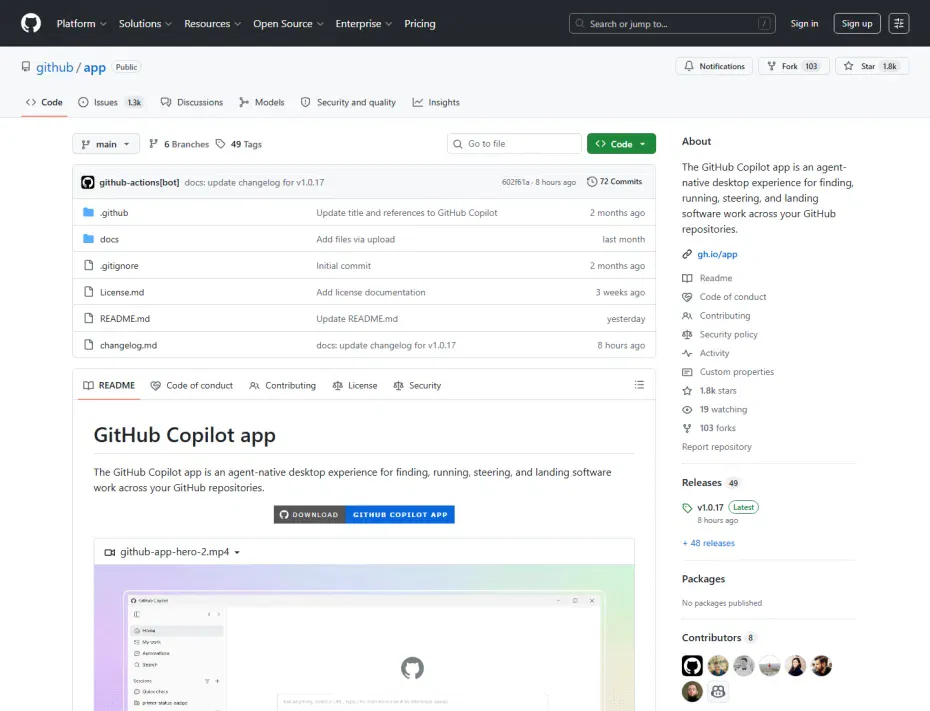Screen dimensions: 930x711
Task: Open the green Code dropdown button
Action: (x=621, y=144)
